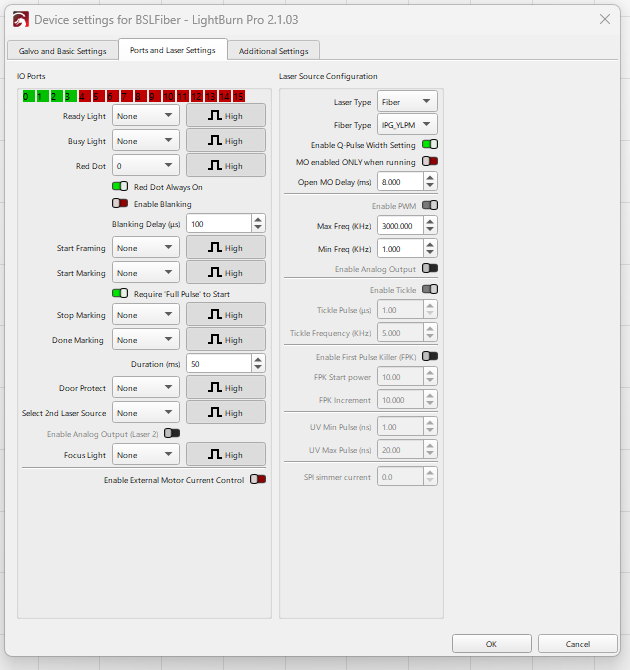The width and height of the screenshot is (630, 670).
Task: Decrease Max Freq (KHz) with down arrow
Action: point(430,230)
